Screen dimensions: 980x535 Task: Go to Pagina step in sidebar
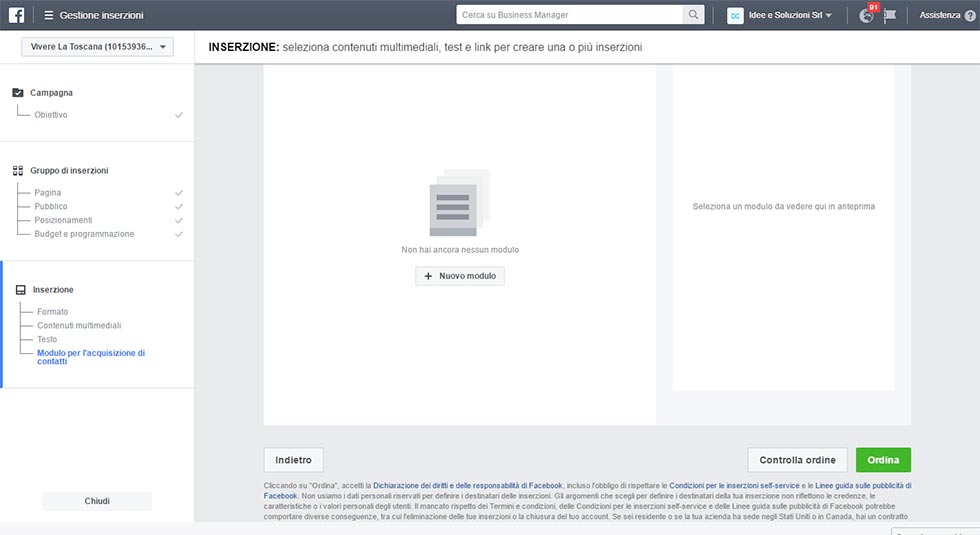tap(48, 193)
